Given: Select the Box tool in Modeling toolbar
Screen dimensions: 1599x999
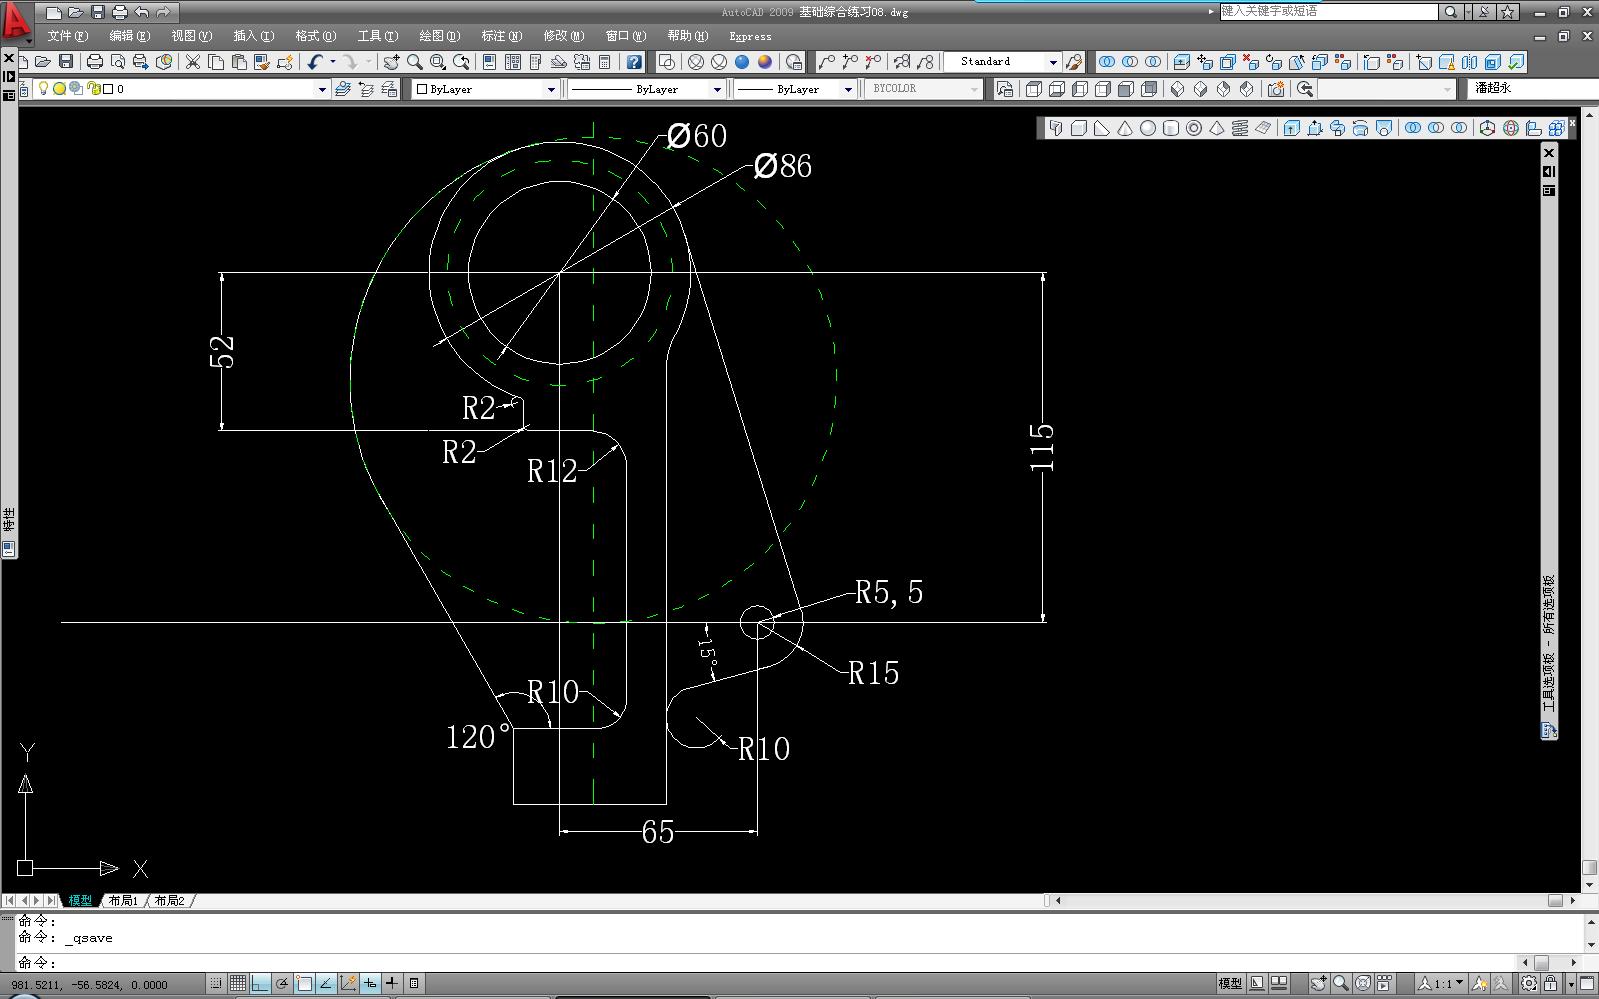Looking at the screenshot, I should (1079, 128).
